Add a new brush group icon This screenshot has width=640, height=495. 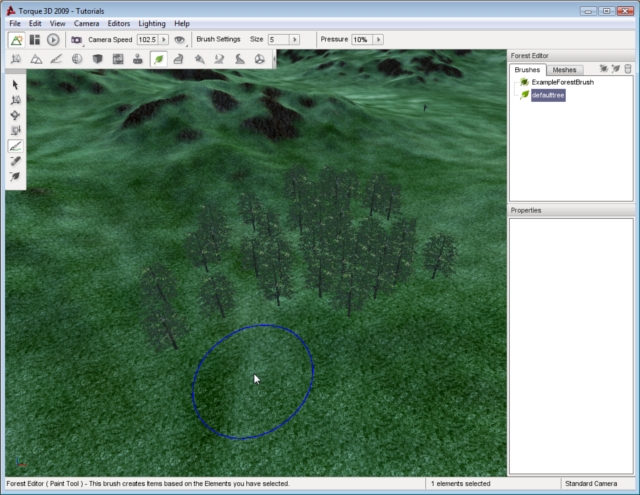(604, 69)
